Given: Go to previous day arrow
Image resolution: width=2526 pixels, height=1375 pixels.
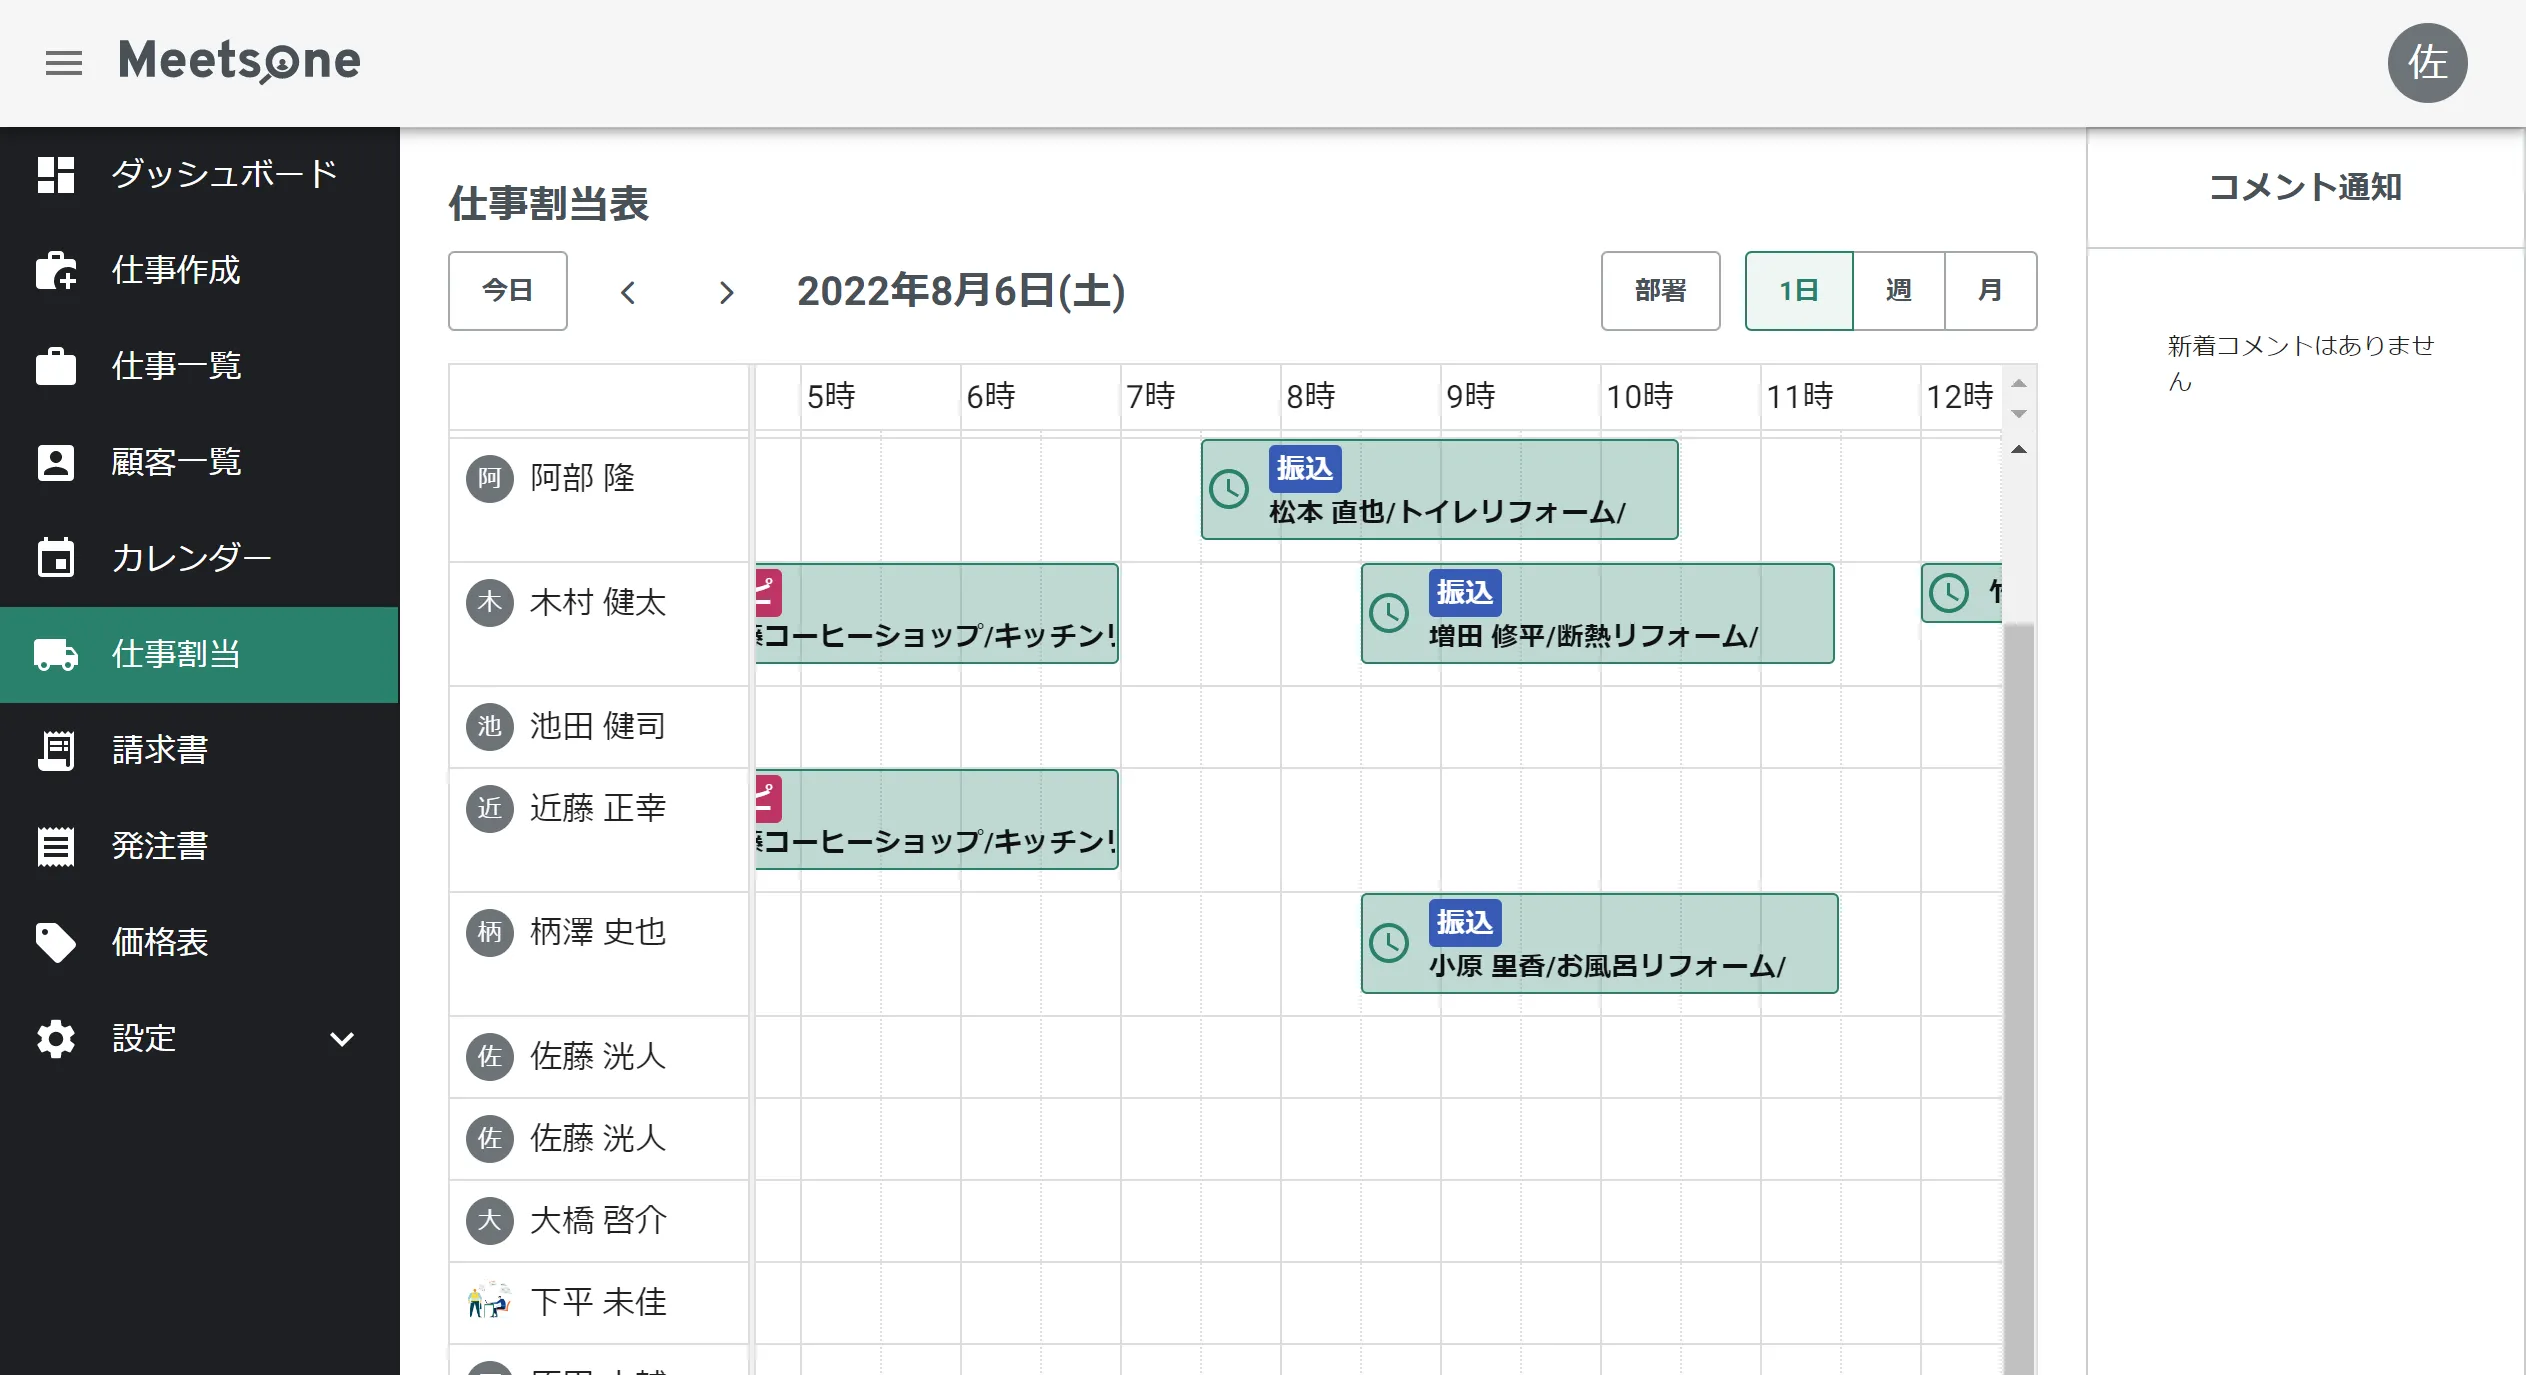Looking at the screenshot, I should [x=628, y=292].
